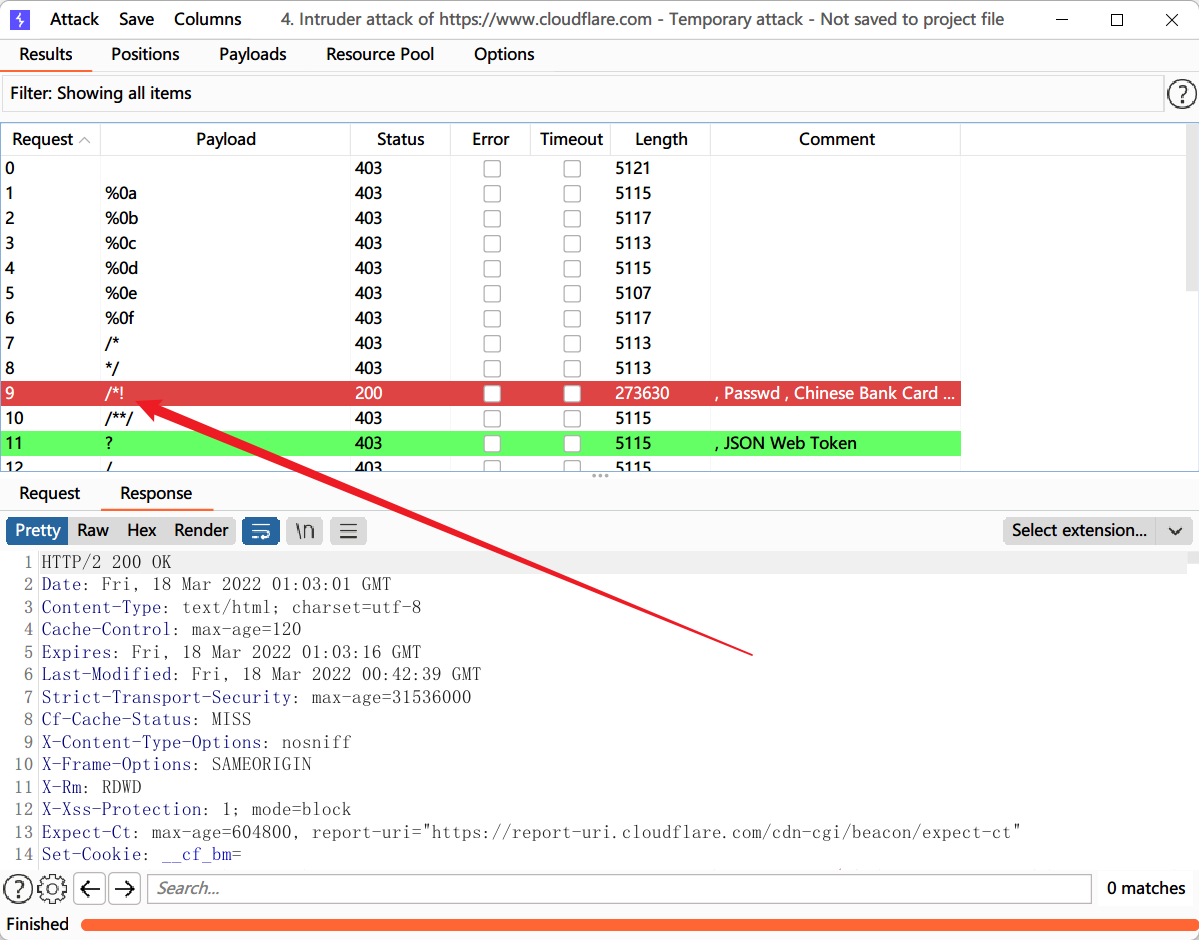Select the Response viewer tab
Viewport: 1199px width, 940px height.
click(156, 494)
